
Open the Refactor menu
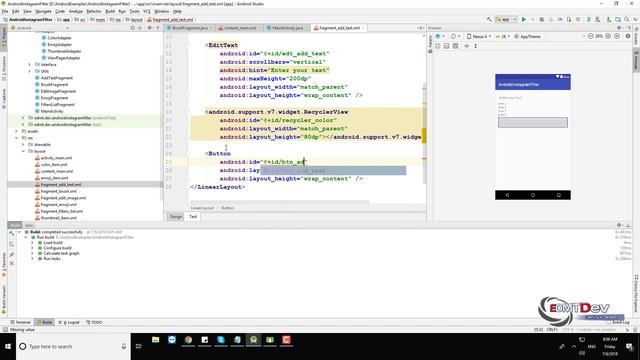click(x=94, y=11)
